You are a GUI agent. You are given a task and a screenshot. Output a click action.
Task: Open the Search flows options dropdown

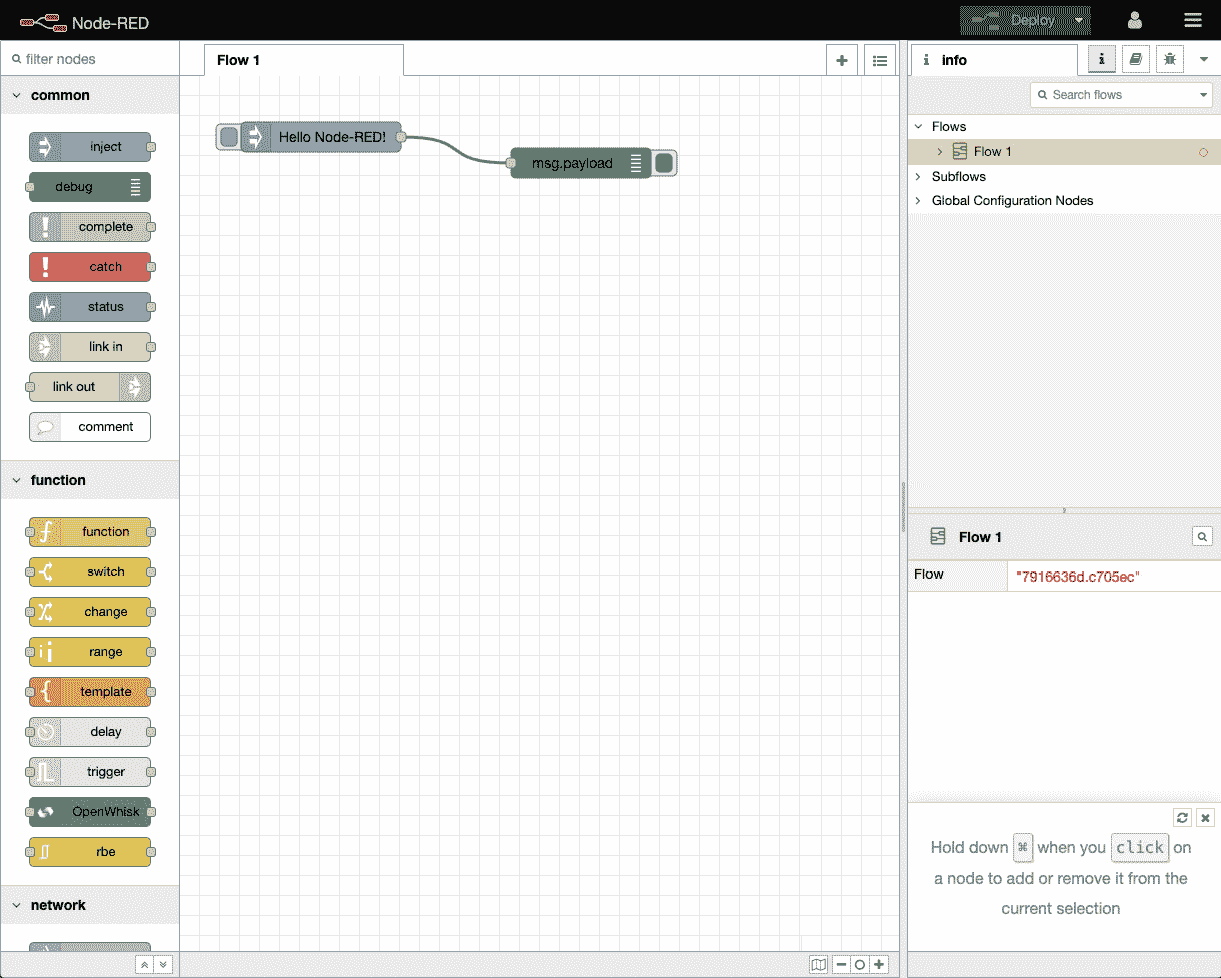(1203, 95)
